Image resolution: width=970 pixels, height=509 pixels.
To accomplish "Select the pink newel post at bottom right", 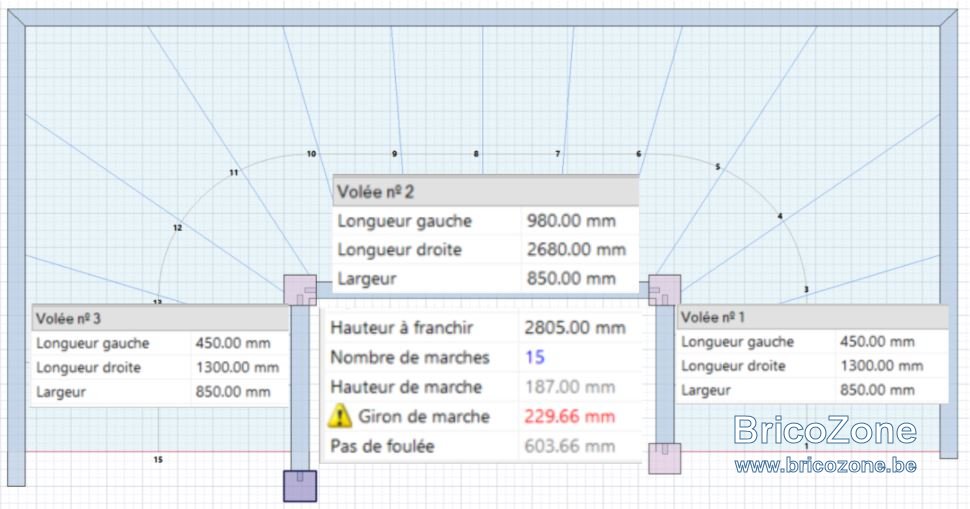I will [x=664, y=458].
